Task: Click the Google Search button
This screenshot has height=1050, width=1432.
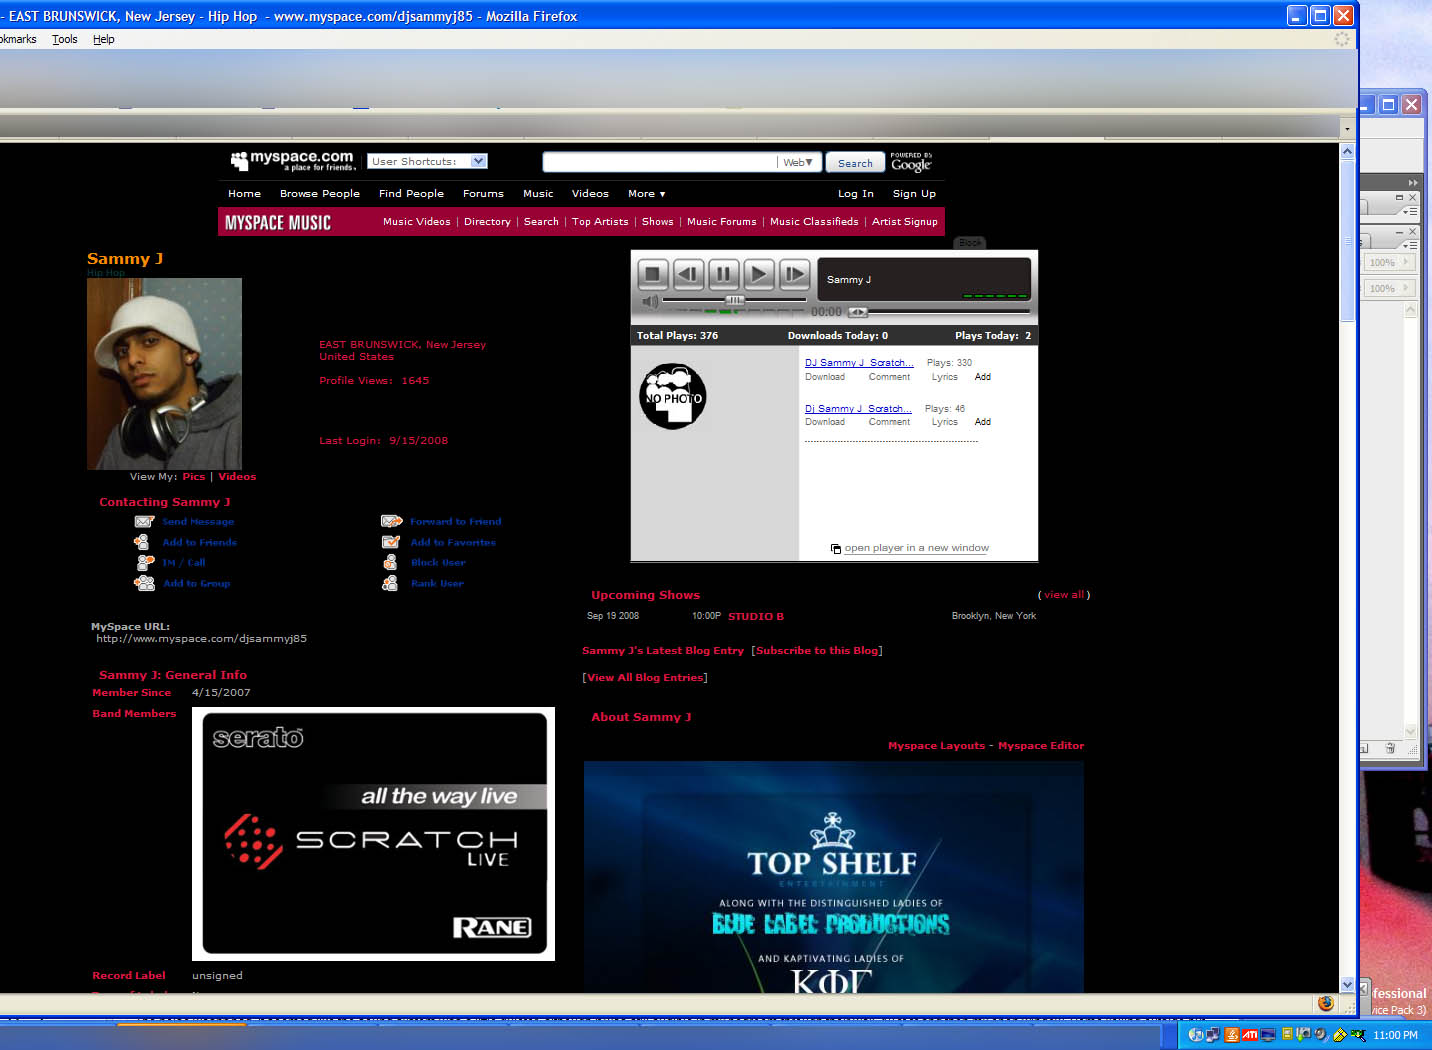Action: (855, 163)
